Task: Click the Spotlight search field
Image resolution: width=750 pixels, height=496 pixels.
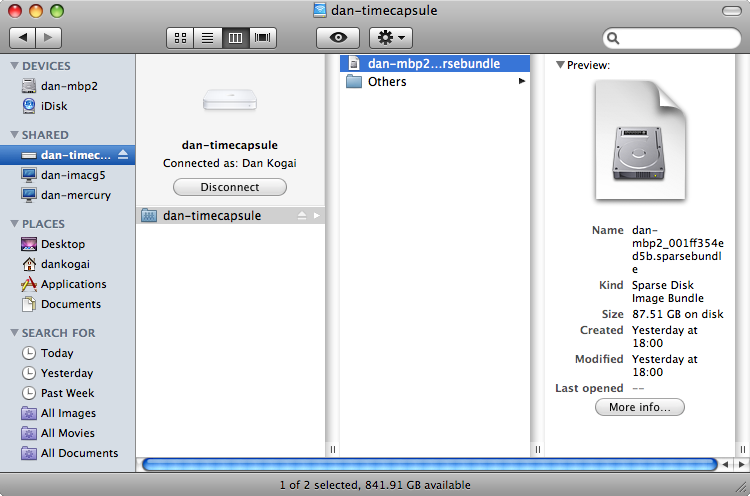Action: point(672,38)
